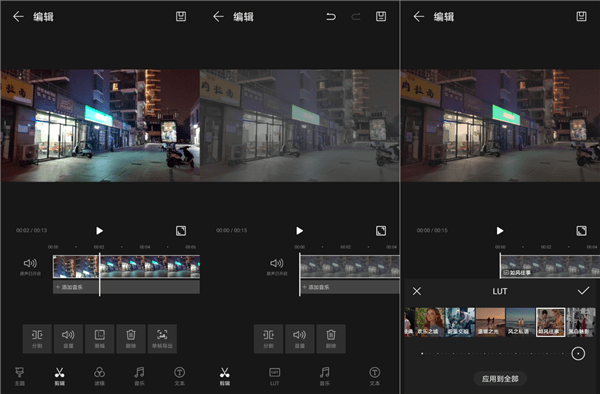Viewport: 600px width, 394px height.
Task: Select 剪辑 scissors tab on middle screen
Action: point(225,376)
